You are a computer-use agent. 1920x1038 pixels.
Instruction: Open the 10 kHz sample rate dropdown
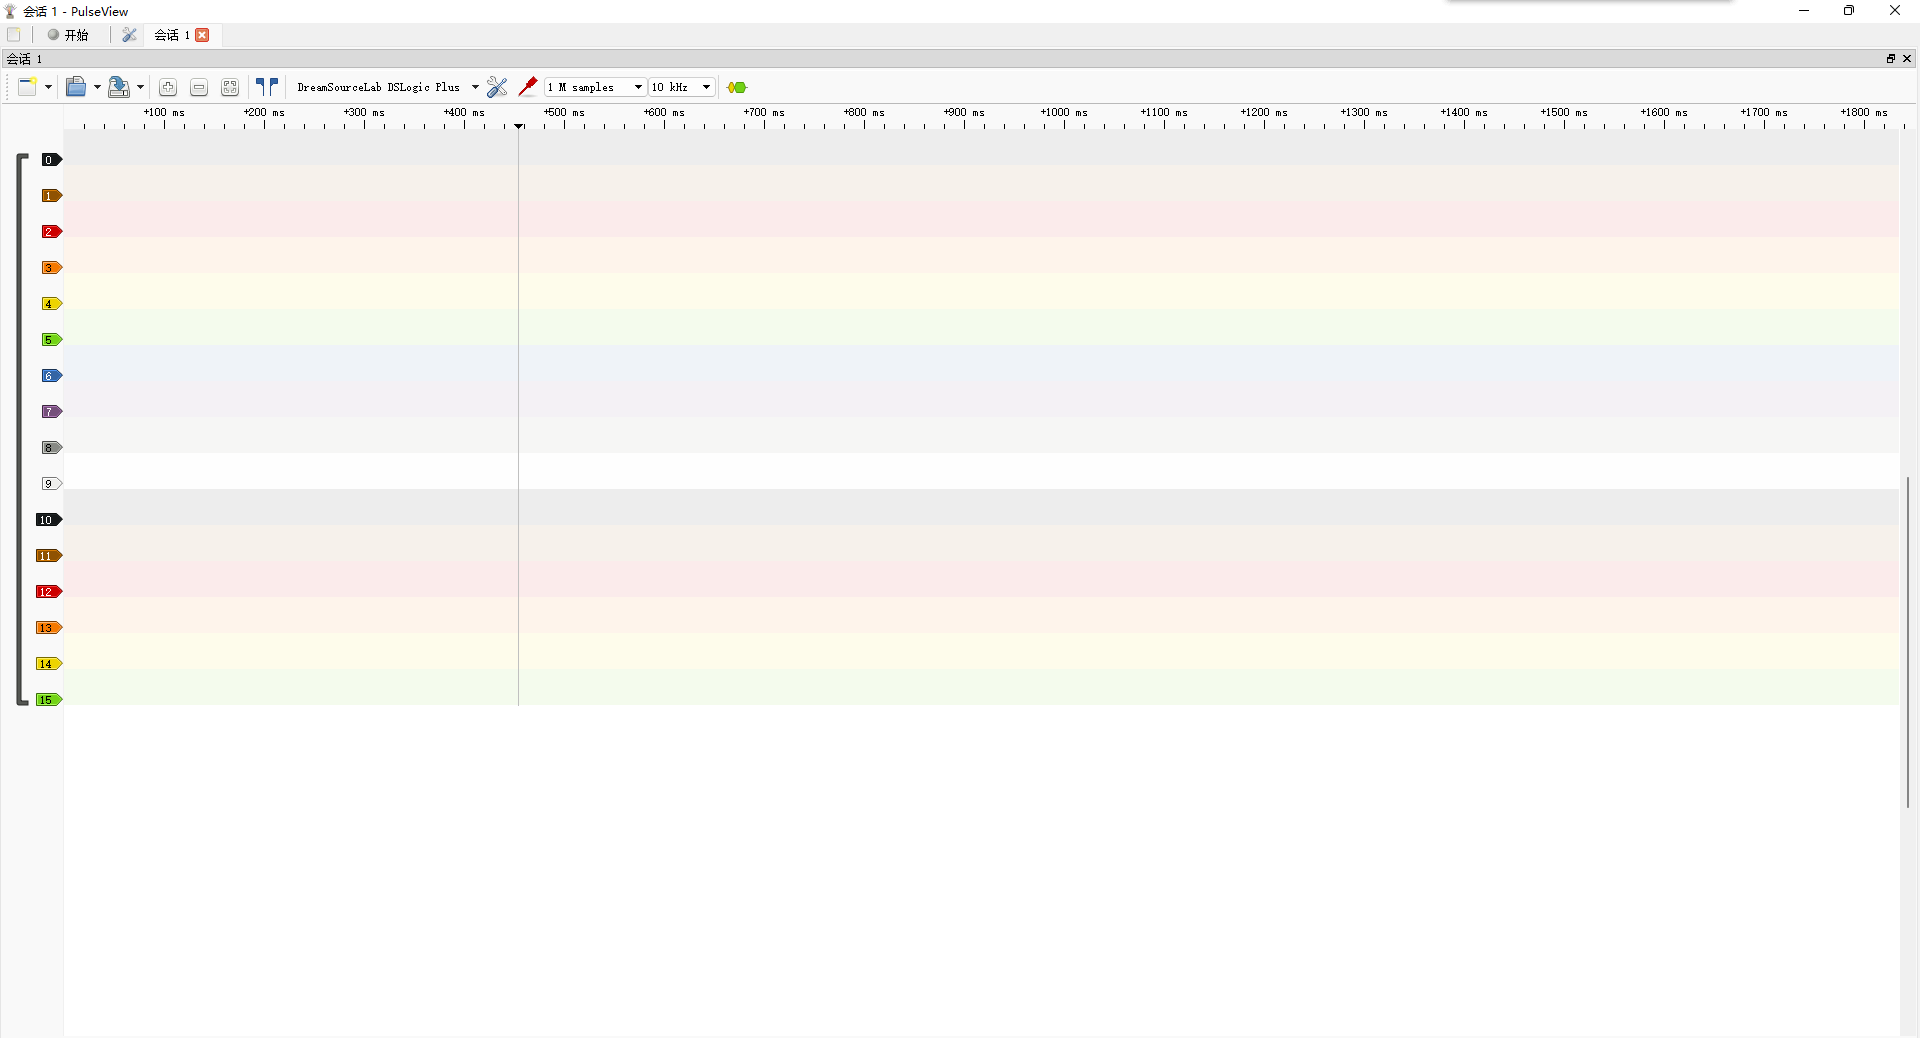(x=682, y=87)
